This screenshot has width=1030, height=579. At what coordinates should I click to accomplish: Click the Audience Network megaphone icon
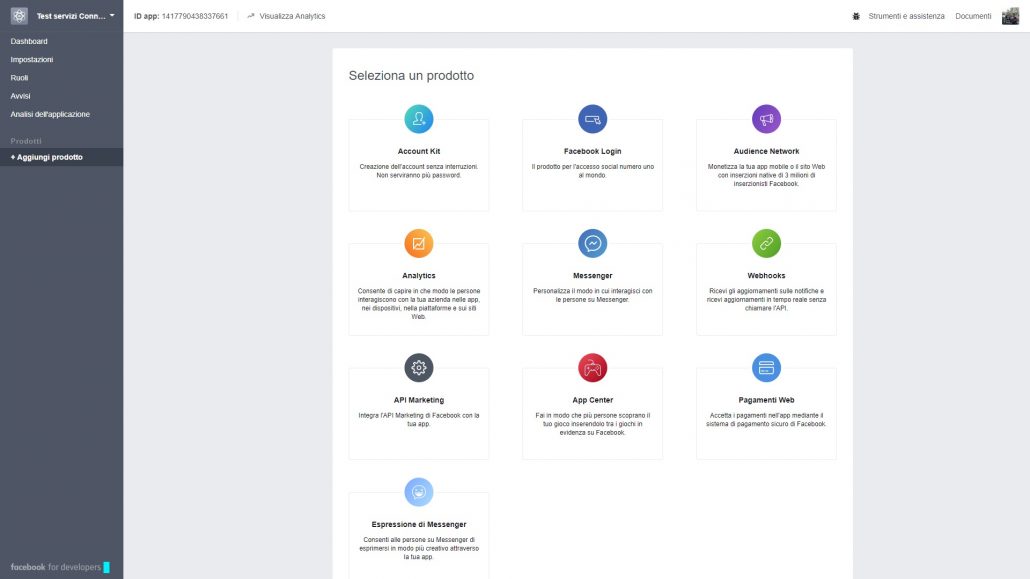coord(766,119)
